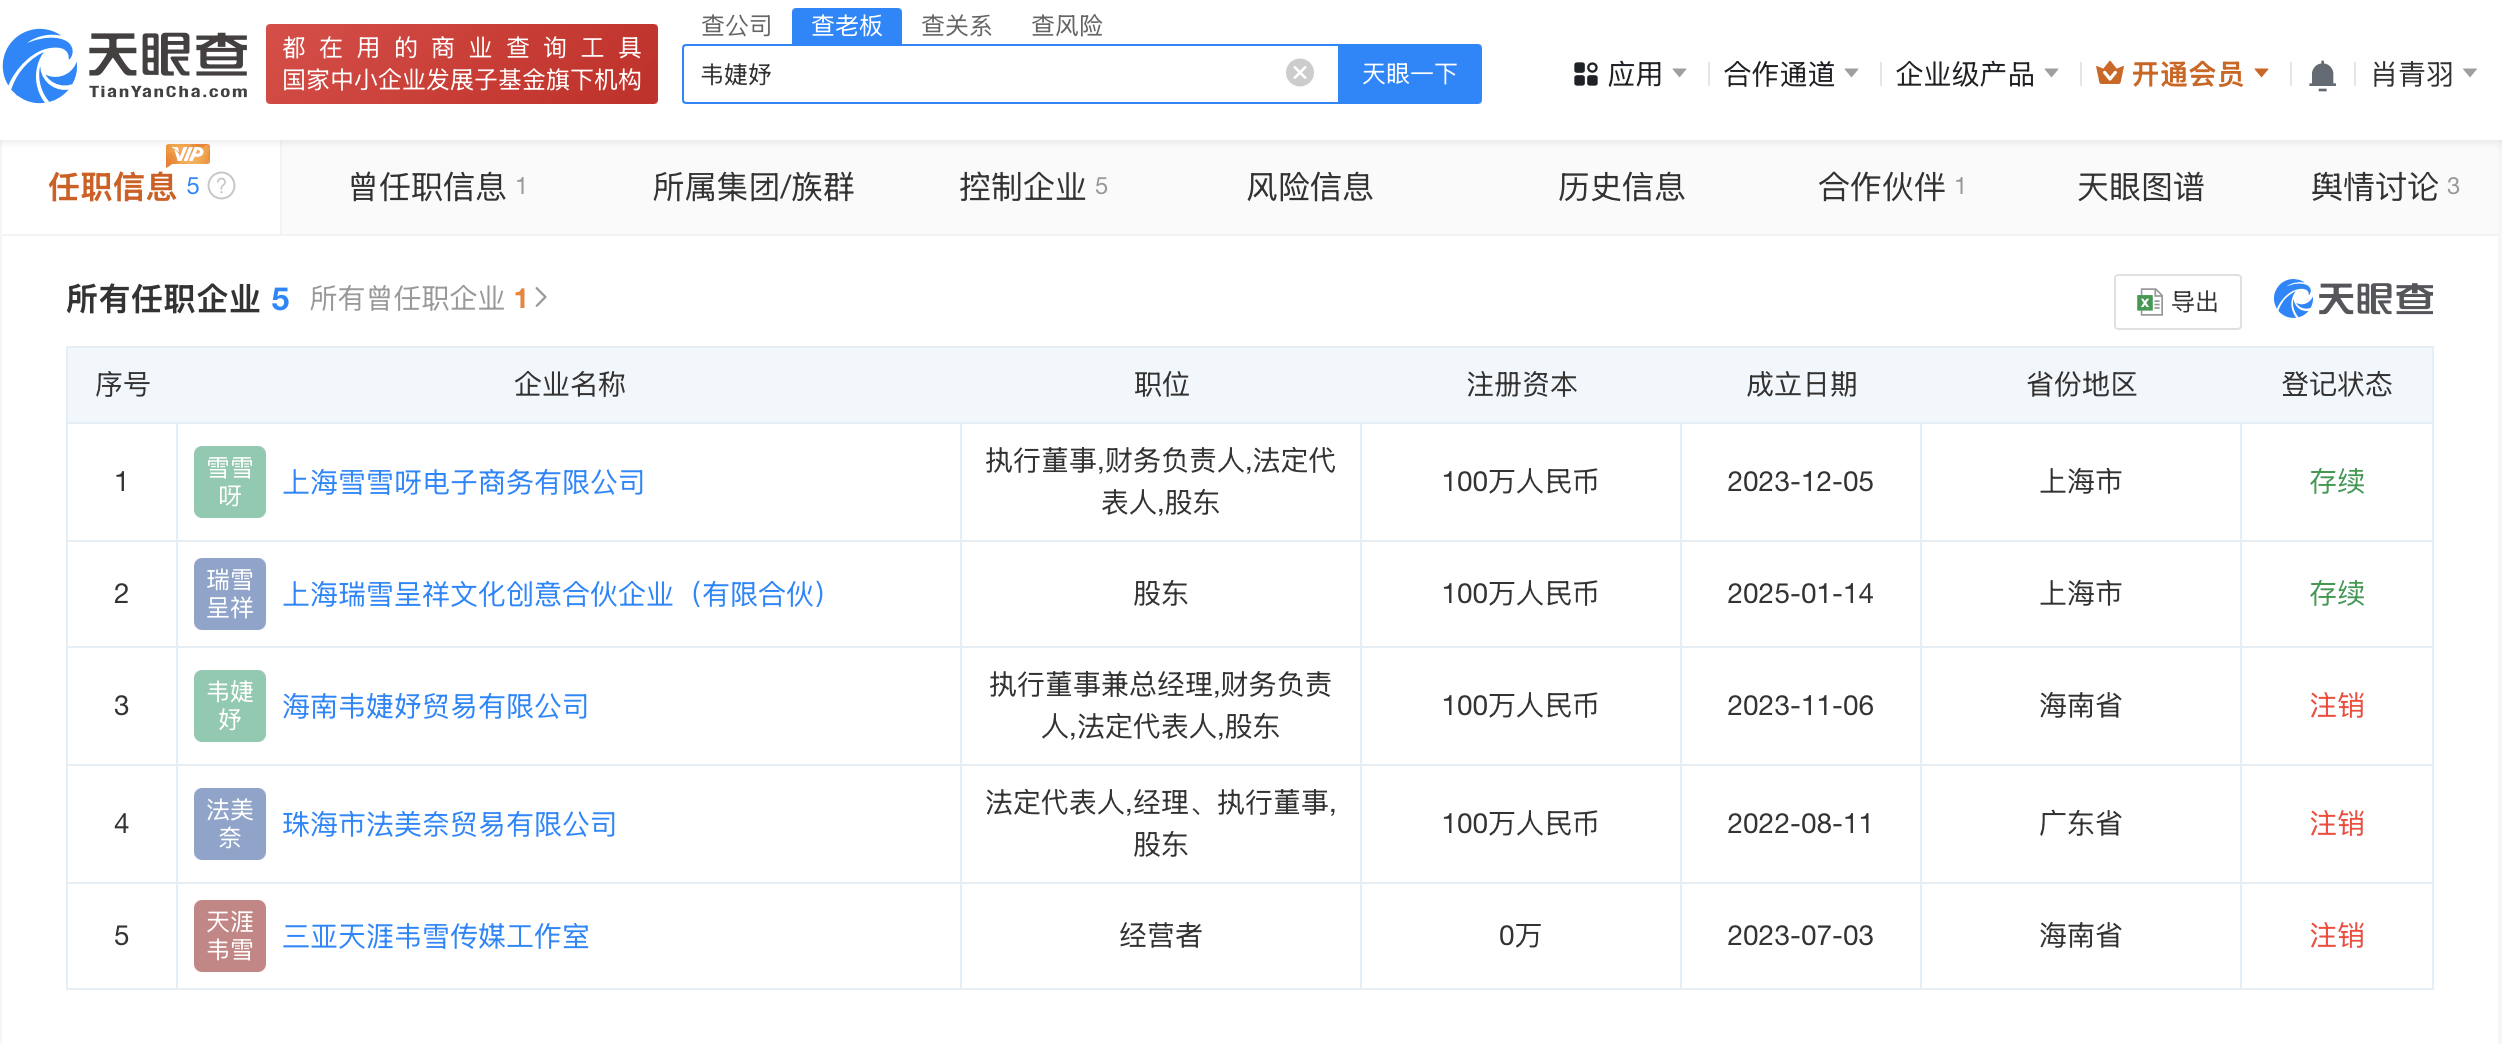This screenshot has height=1044, width=2502.
Task: Click 注册资本 column header
Action: [1521, 384]
